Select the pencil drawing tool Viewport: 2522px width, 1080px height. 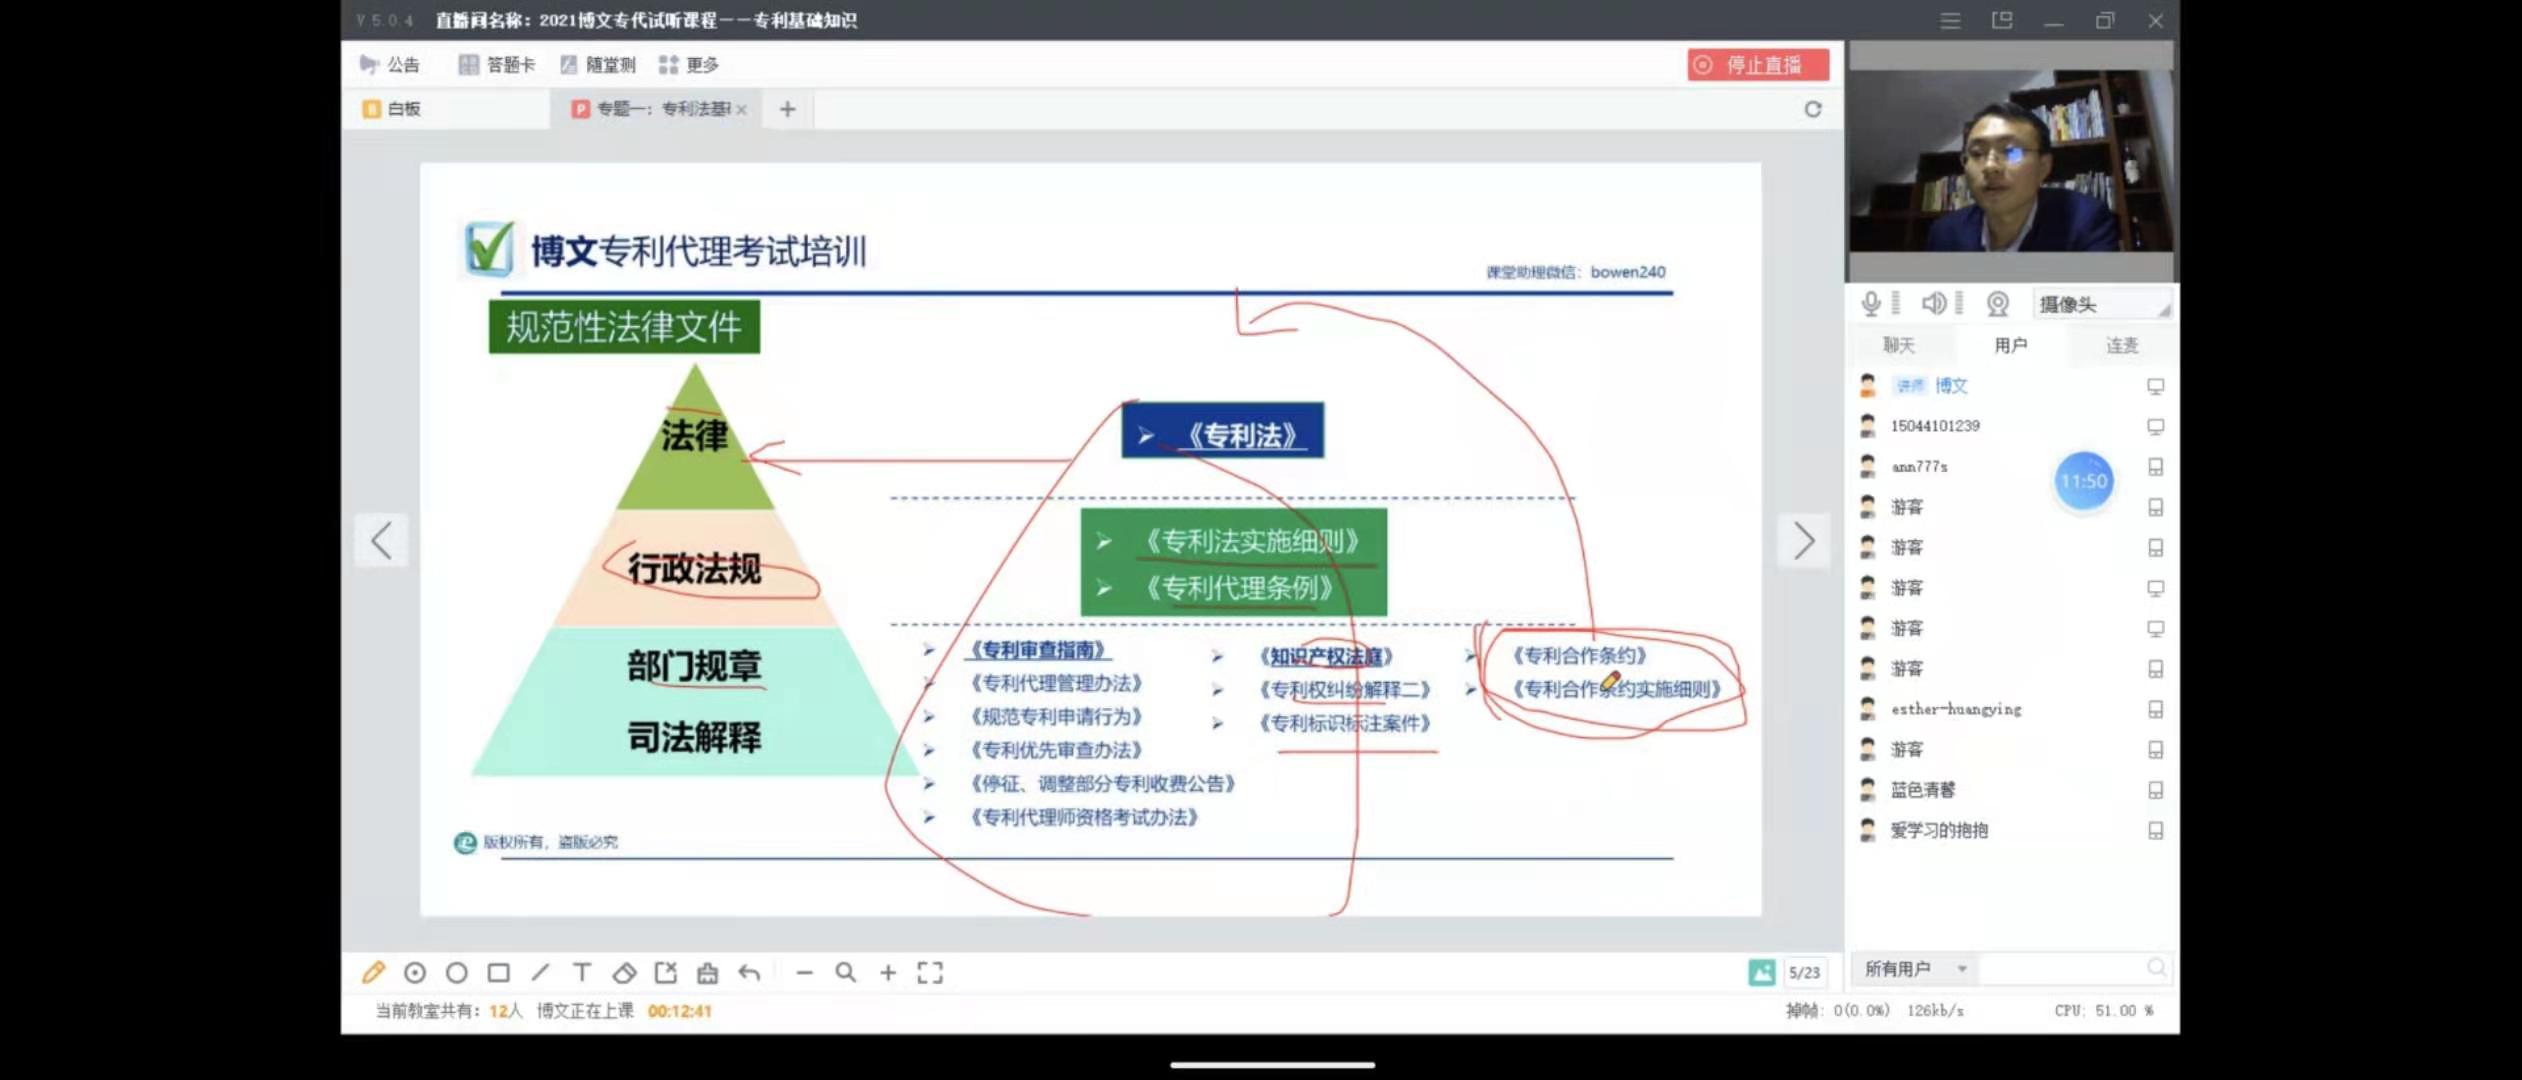373,972
